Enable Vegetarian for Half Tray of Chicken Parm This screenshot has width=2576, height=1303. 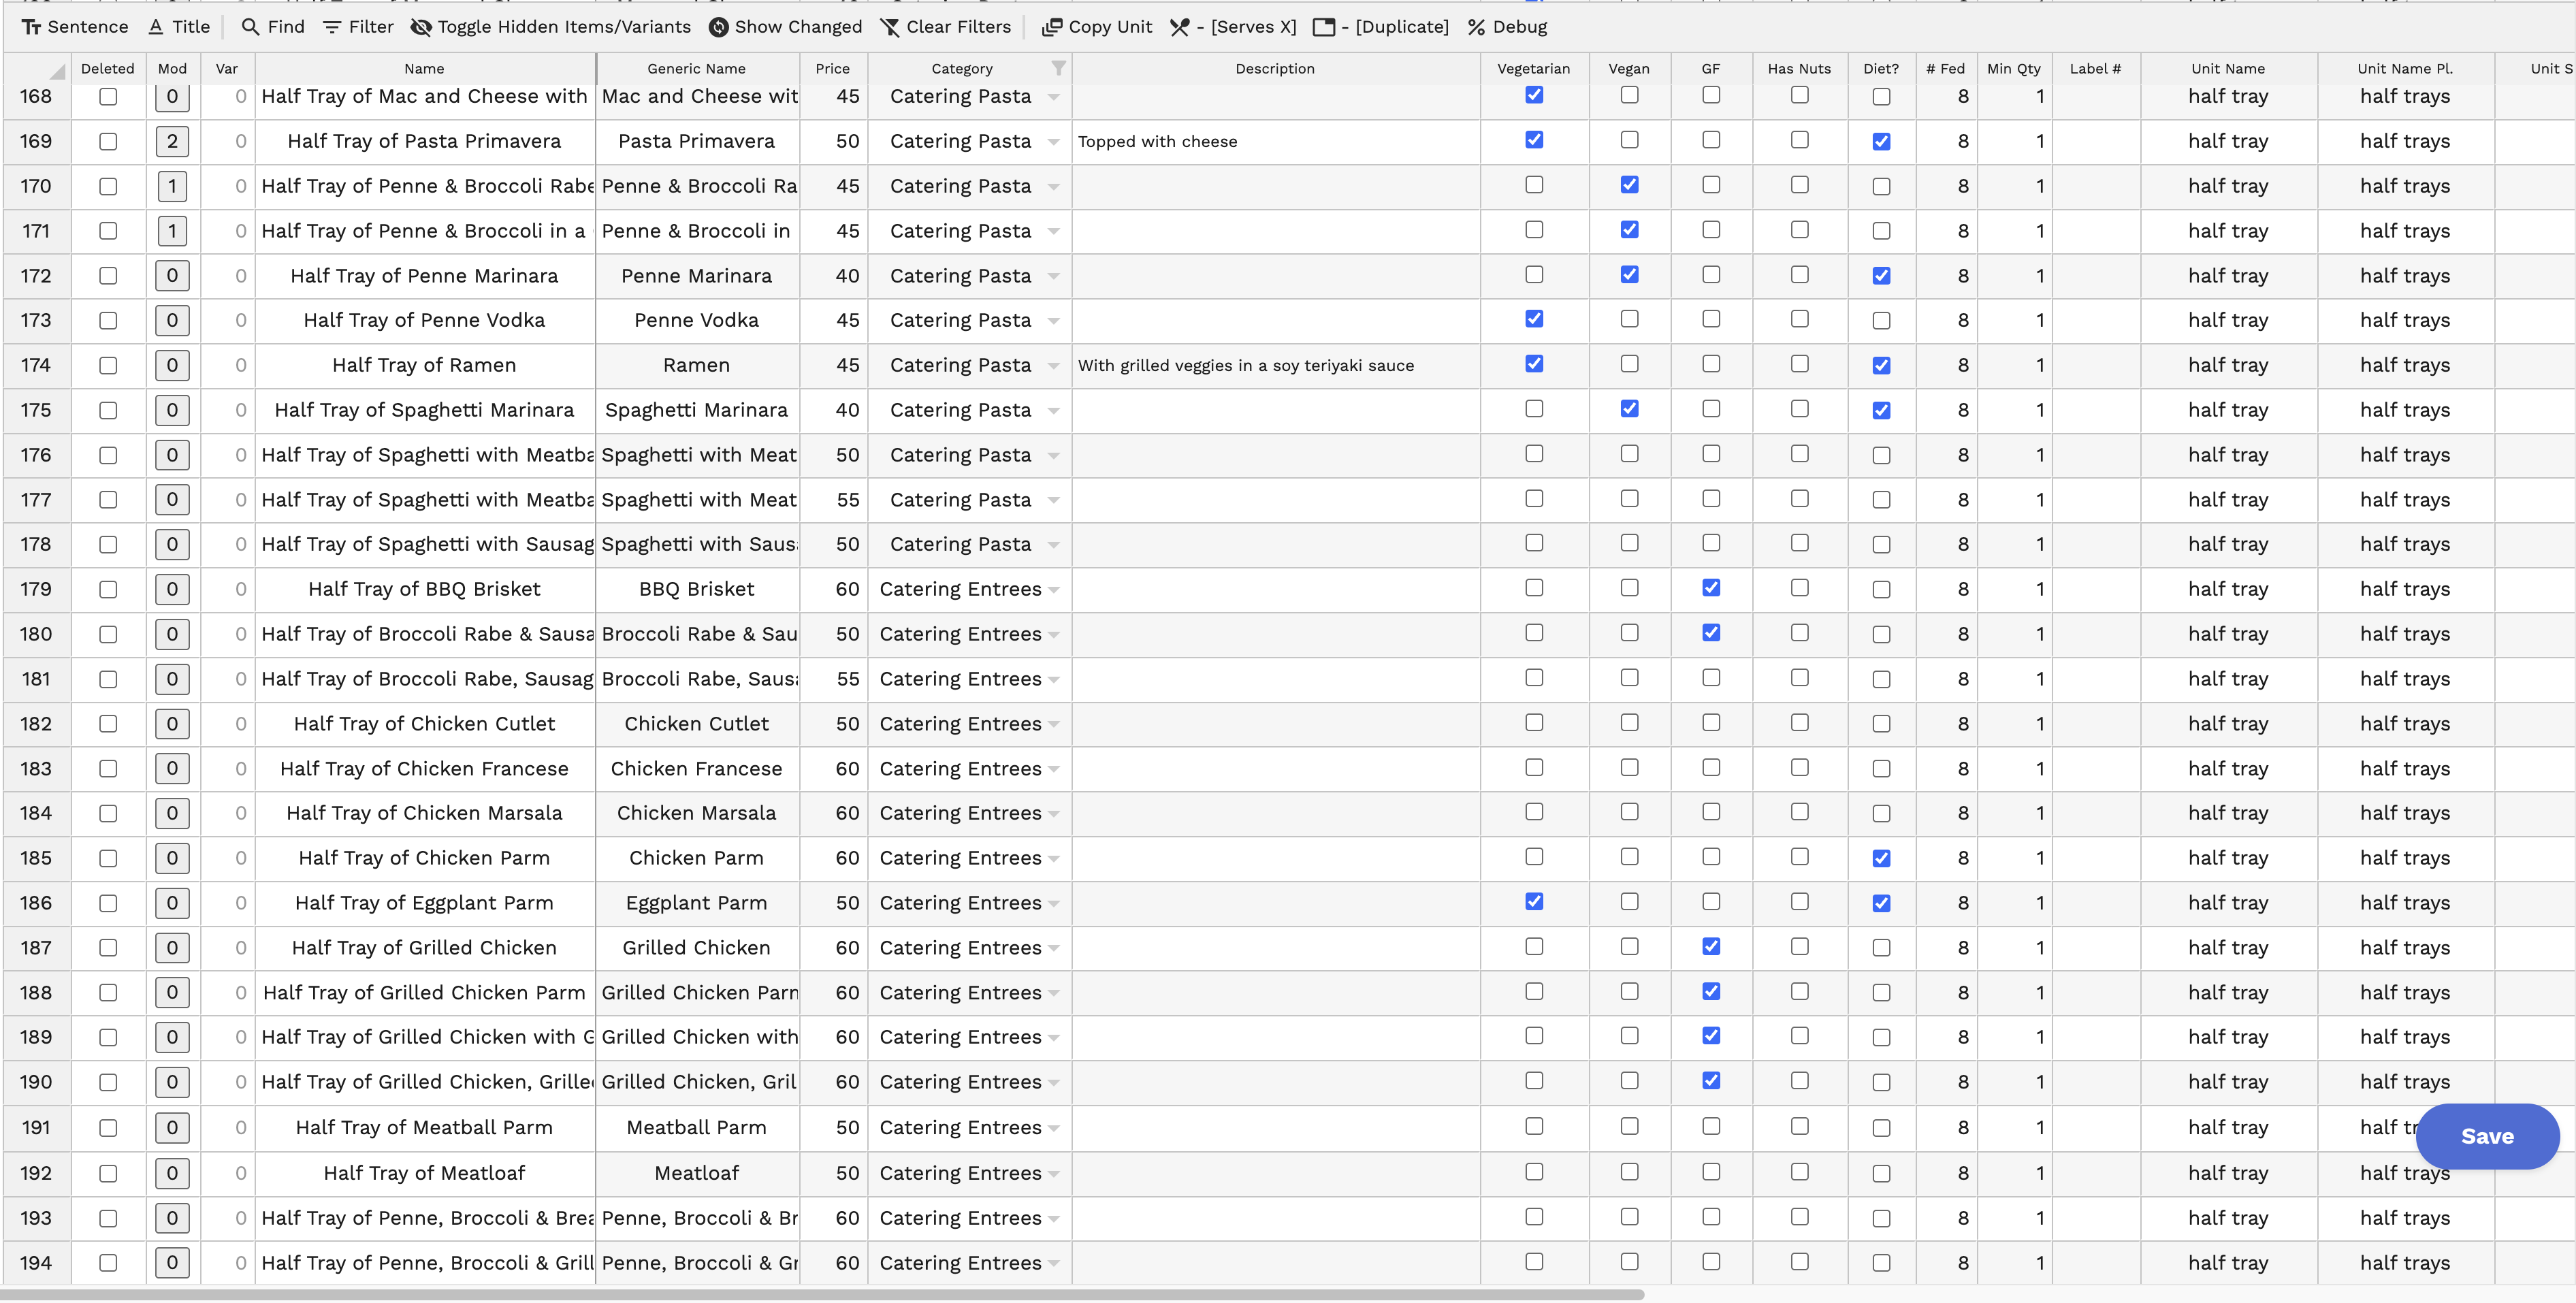(1533, 858)
